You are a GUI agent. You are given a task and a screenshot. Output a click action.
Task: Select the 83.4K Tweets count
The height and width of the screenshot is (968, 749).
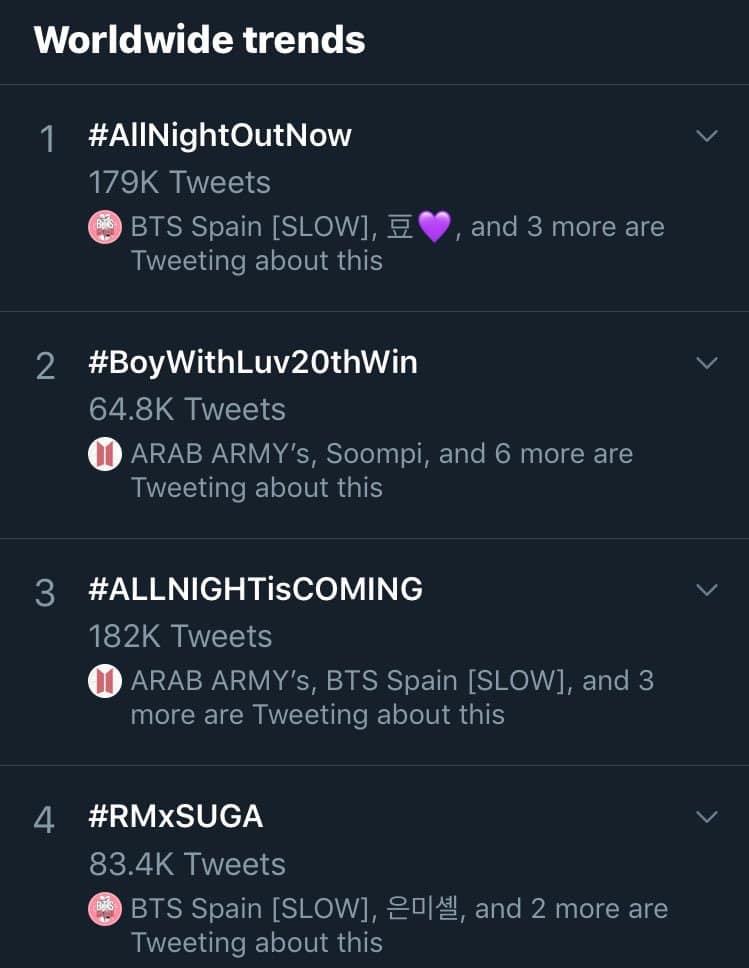tap(187, 864)
